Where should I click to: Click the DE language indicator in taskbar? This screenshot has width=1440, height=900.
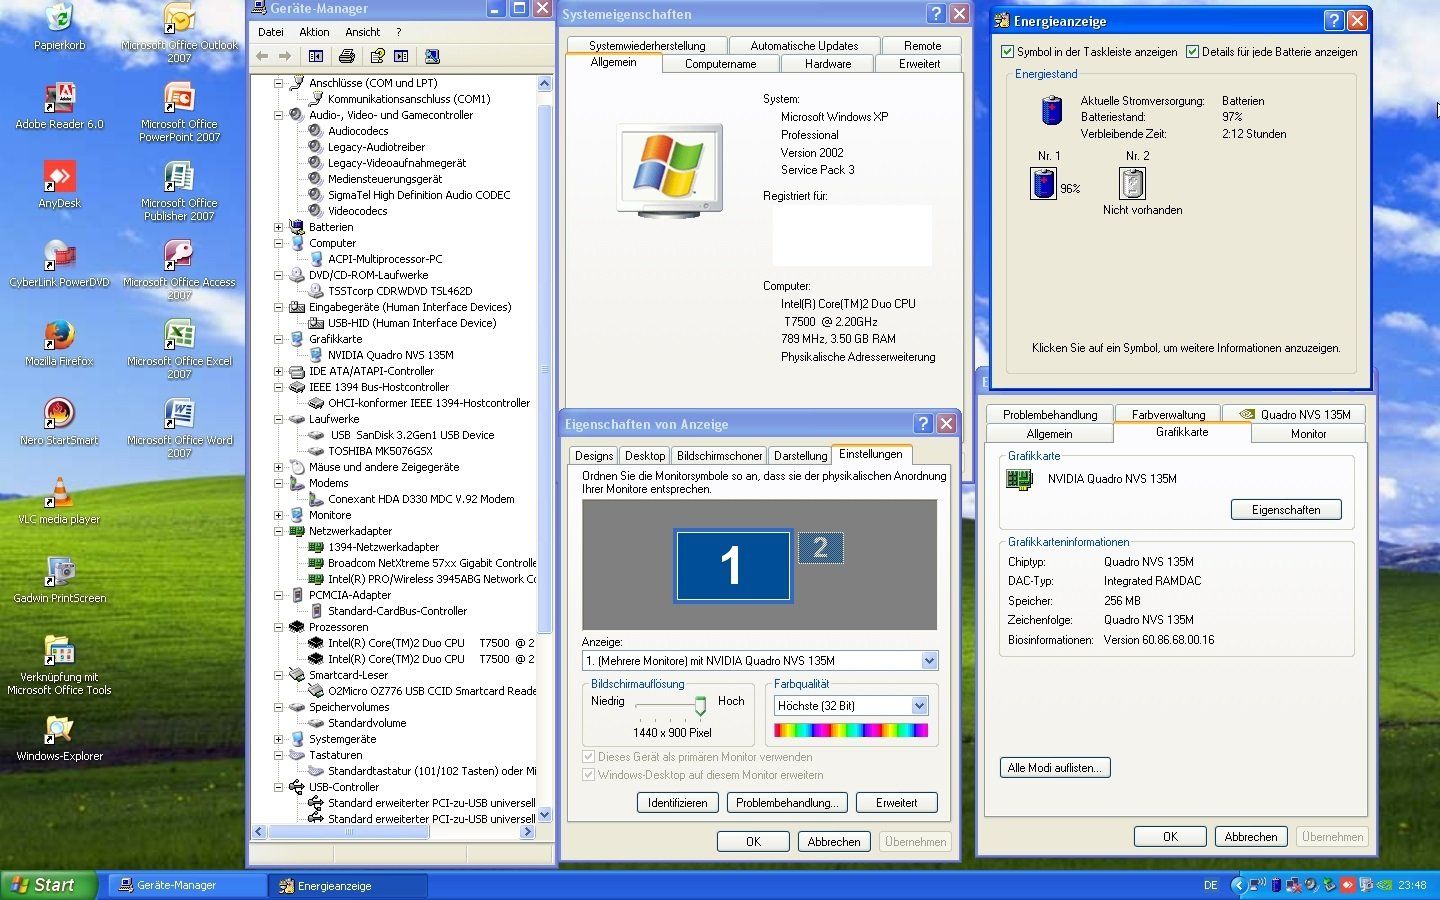pos(1211,885)
